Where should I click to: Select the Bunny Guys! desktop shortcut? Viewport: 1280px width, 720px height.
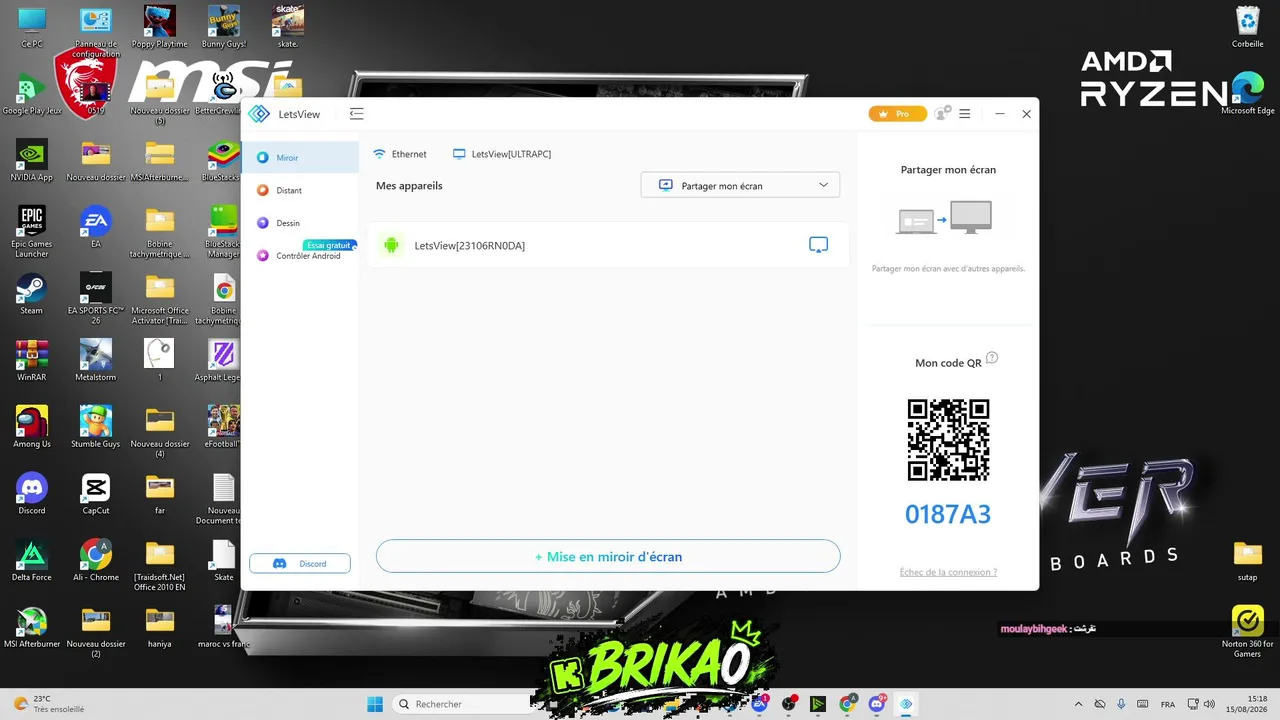[x=224, y=28]
